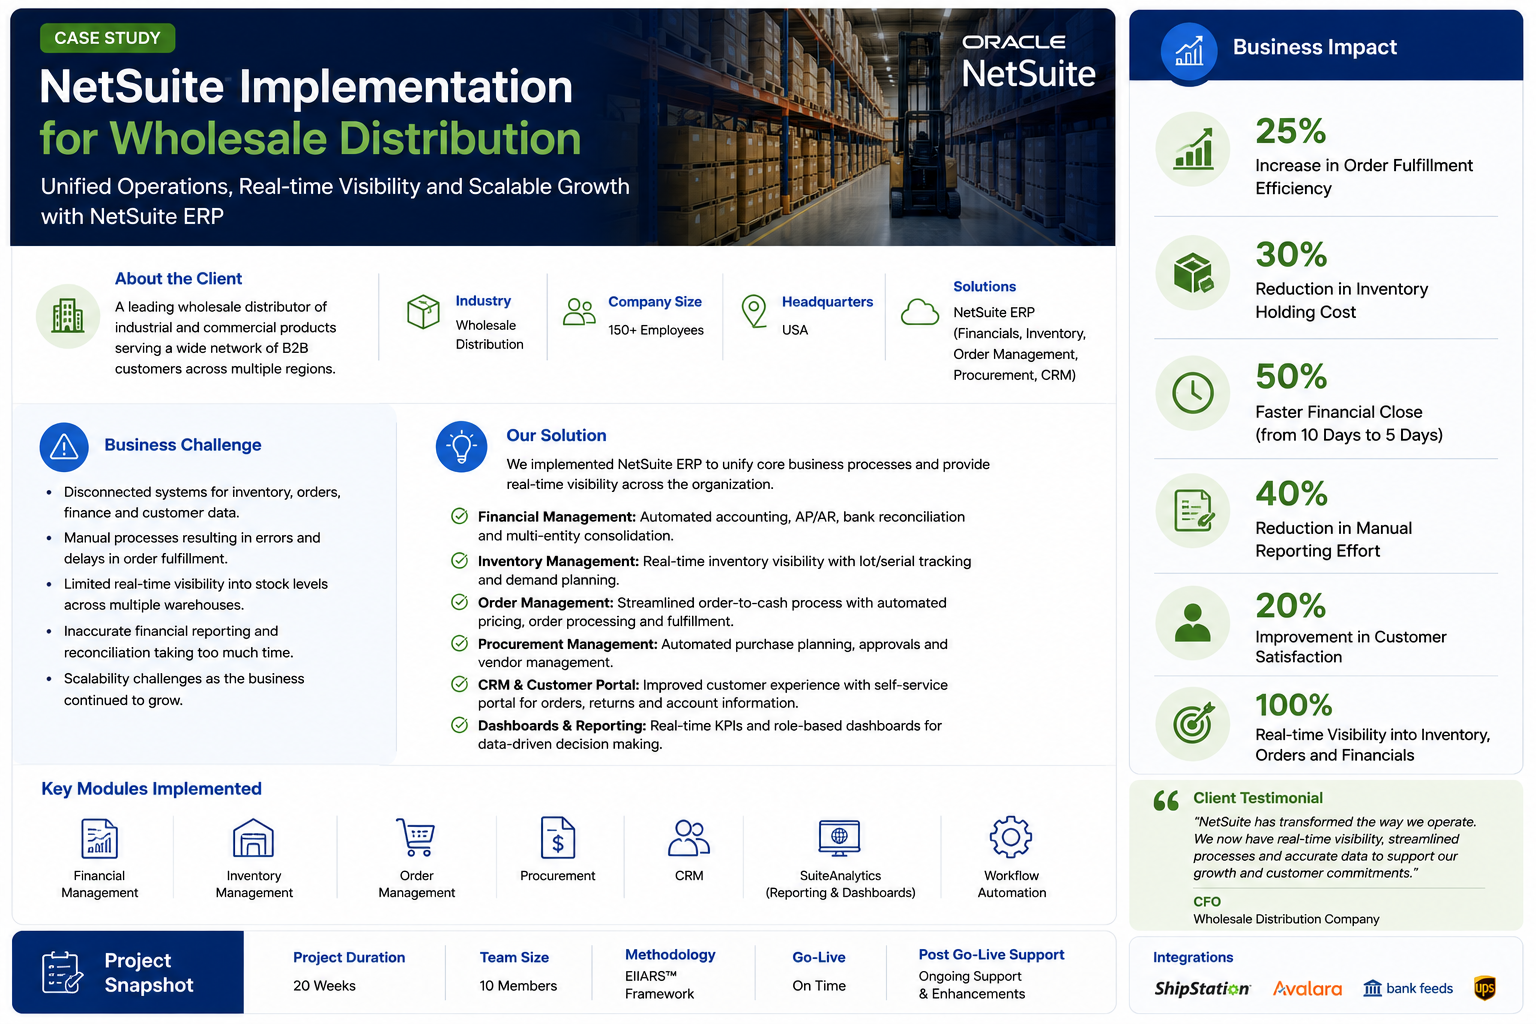Click the package icon next to Industry
This screenshot has height=1024, width=1536.
(x=423, y=312)
